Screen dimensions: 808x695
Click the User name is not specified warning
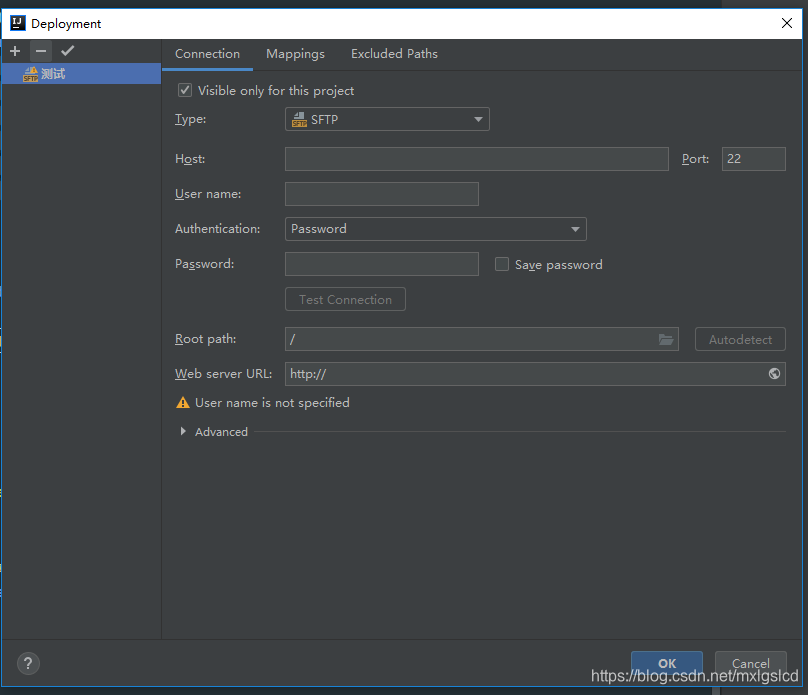coord(263,403)
